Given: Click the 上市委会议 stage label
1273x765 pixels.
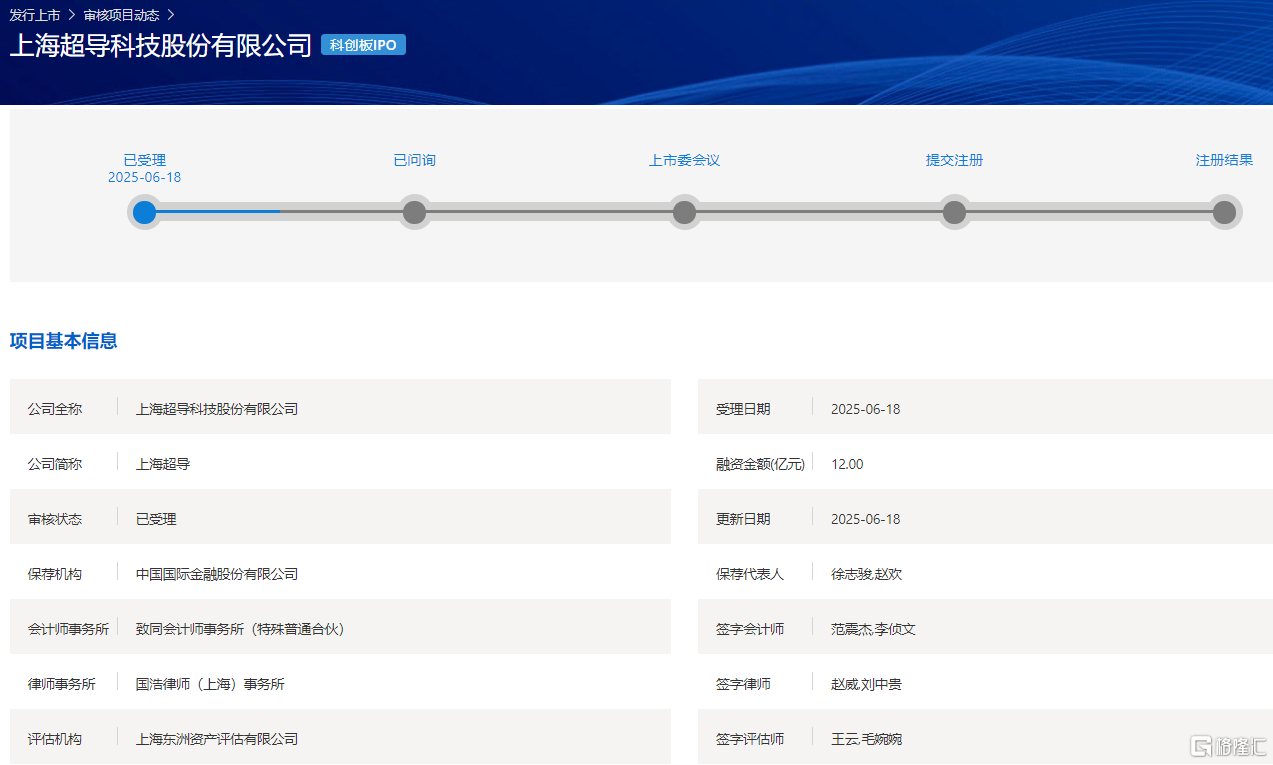Looking at the screenshot, I should click(x=684, y=160).
